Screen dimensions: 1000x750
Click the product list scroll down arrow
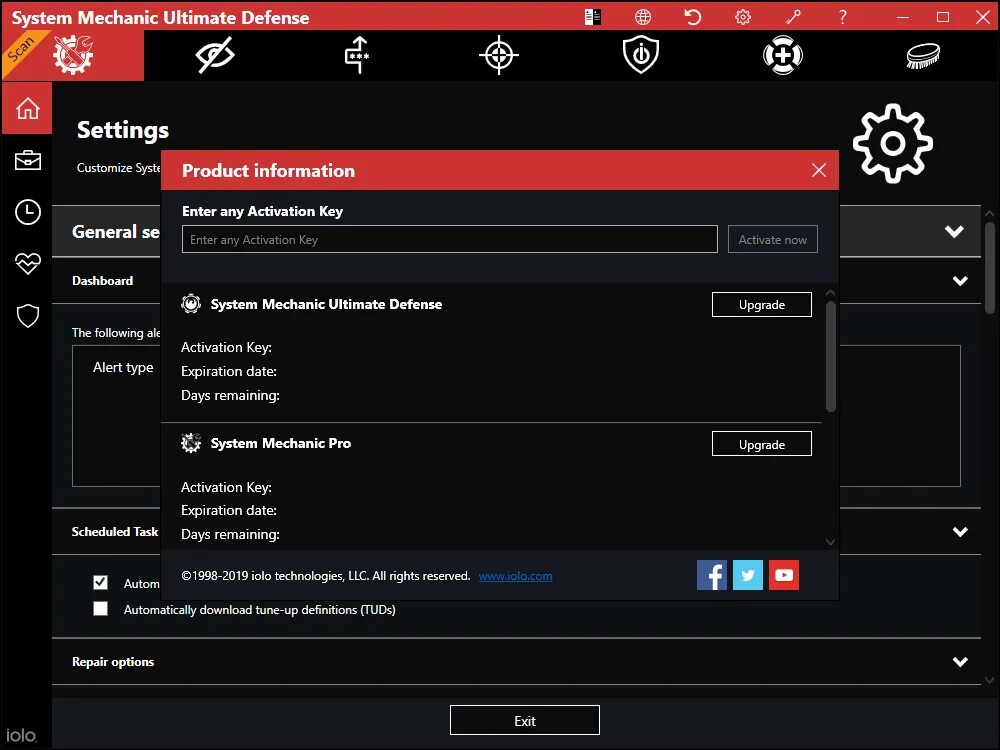[x=830, y=542]
